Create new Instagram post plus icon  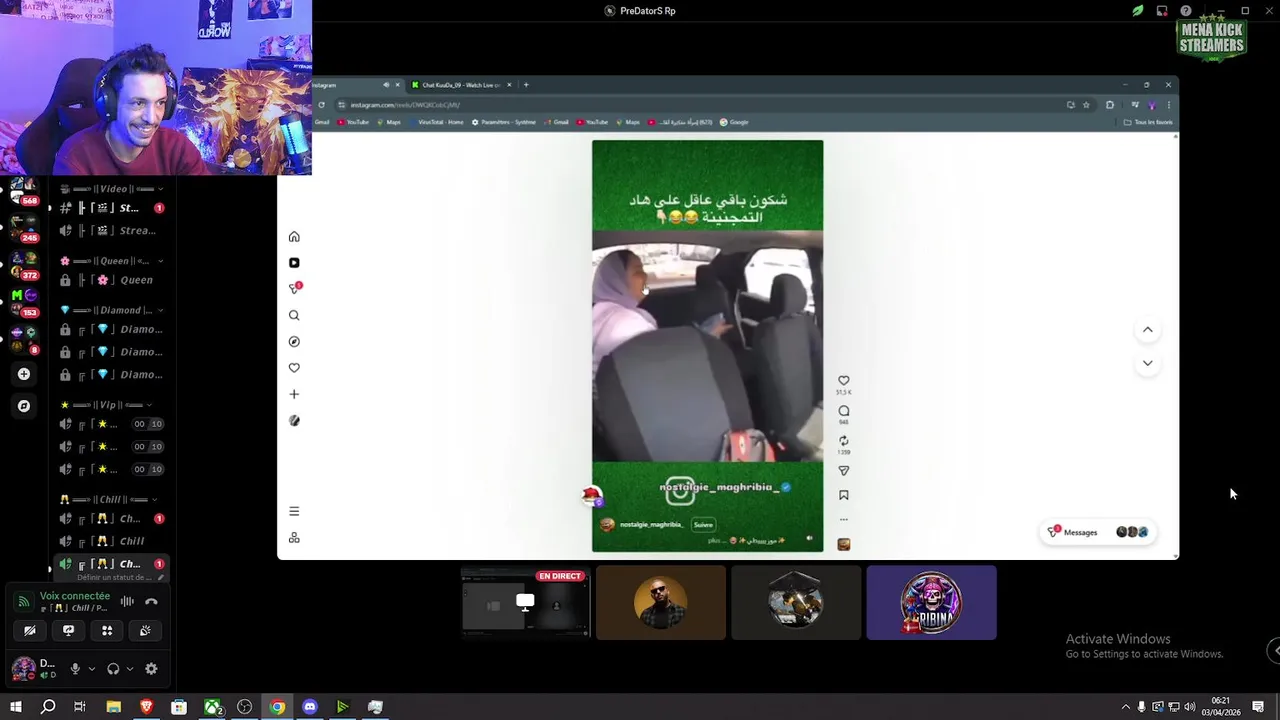tap(294, 394)
